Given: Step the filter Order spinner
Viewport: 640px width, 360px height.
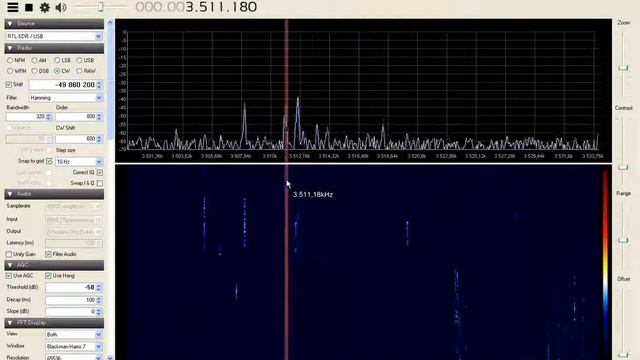Looking at the screenshot, I should point(99,117).
